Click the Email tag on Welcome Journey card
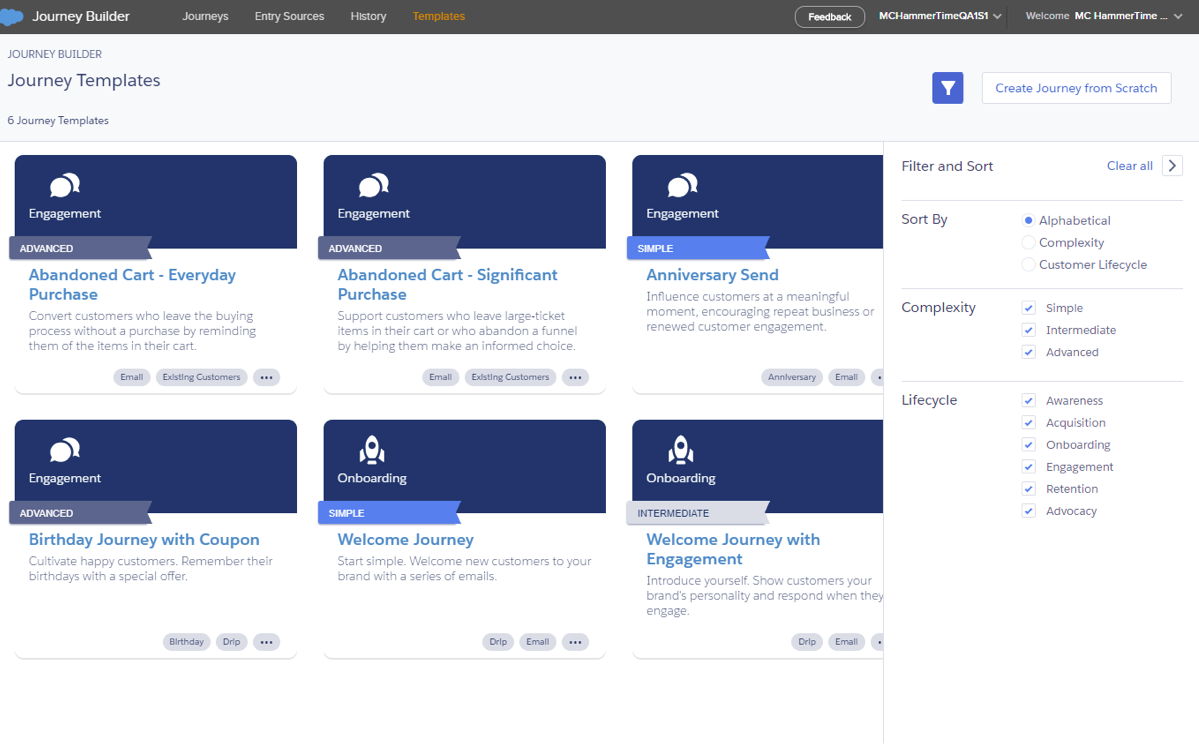Image resolution: width=1199 pixels, height=755 pixels. pyautogui.click(x=538, y=642)
